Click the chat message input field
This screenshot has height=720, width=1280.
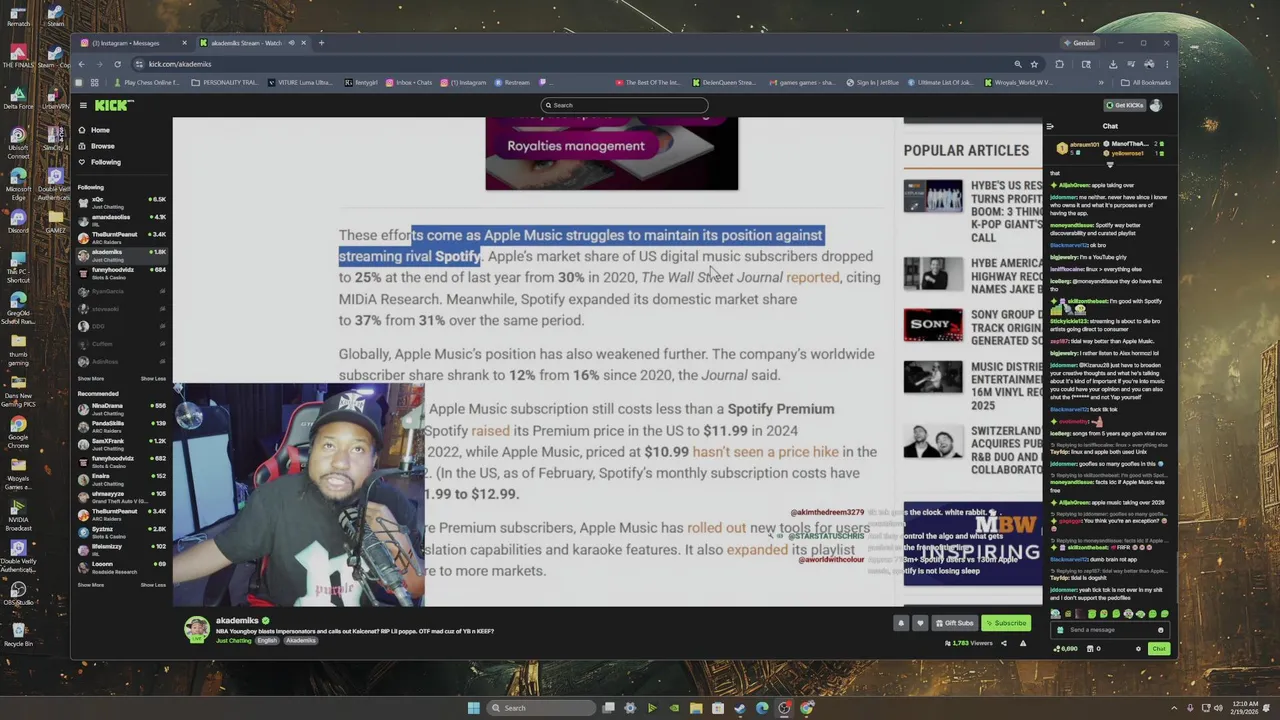click(1110, 630)
